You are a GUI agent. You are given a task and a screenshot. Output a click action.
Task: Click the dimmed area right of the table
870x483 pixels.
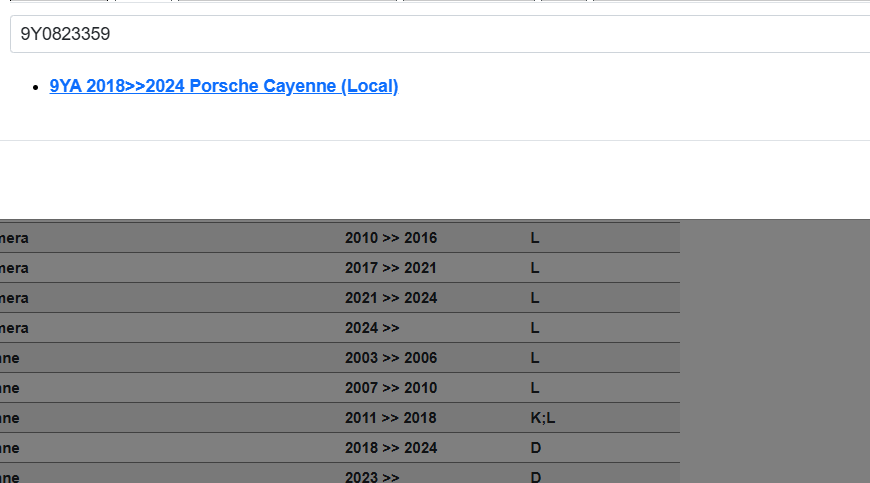coord(775,350)
